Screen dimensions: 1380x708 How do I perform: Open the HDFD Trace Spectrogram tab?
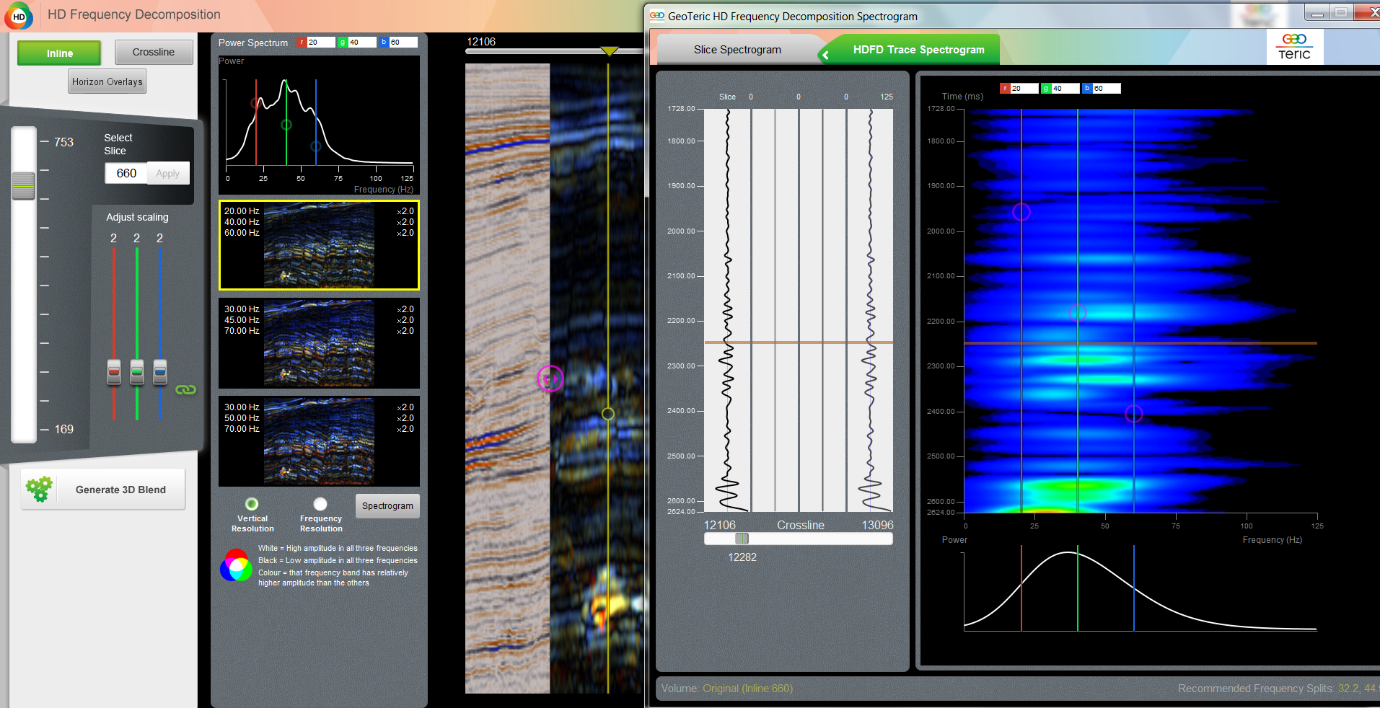(918, 49)
